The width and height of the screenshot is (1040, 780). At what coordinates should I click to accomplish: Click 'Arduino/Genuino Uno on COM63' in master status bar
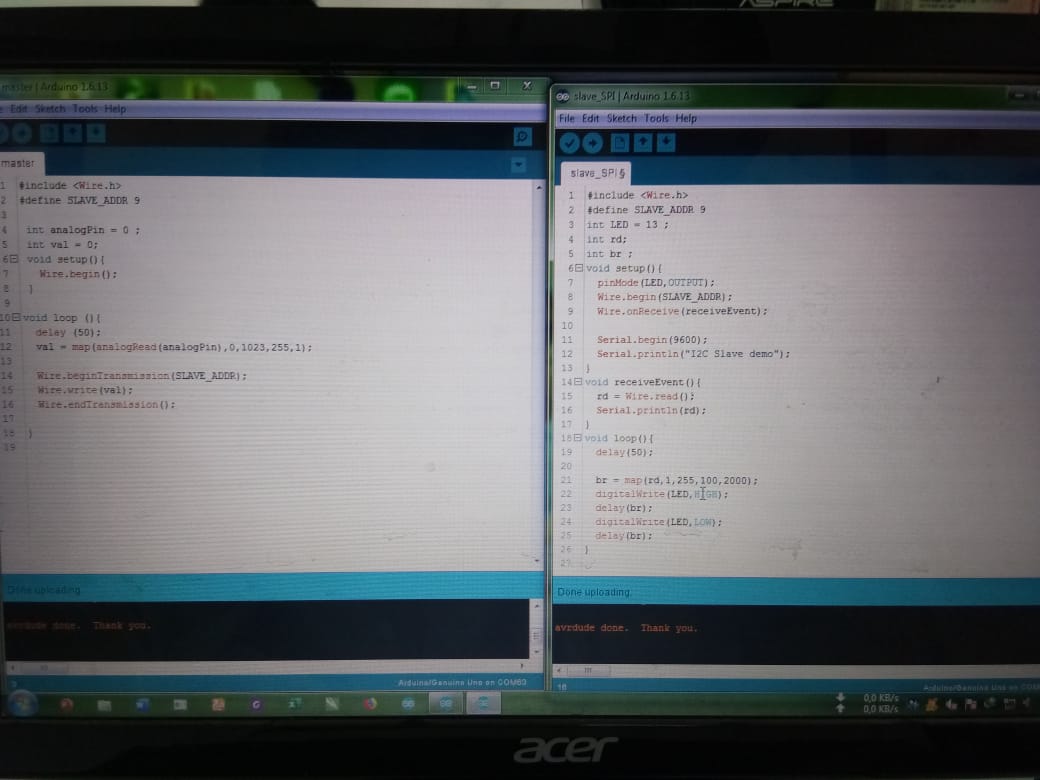462,682
